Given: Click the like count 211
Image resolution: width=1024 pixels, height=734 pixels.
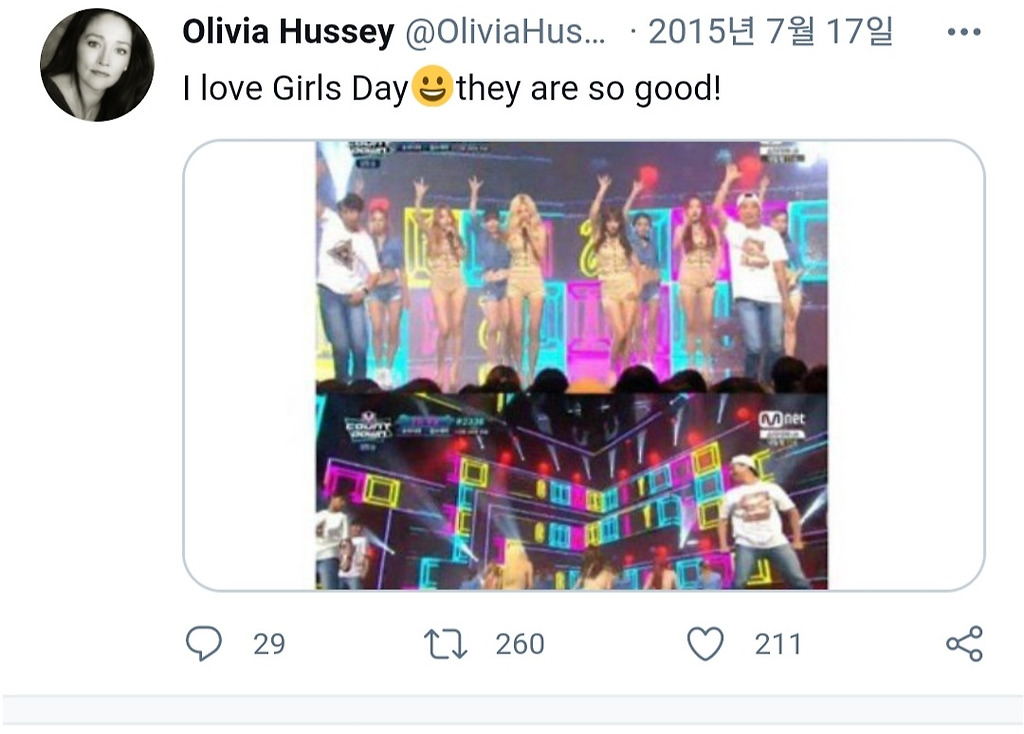Looking at the screenshot, I should (778, 644).
